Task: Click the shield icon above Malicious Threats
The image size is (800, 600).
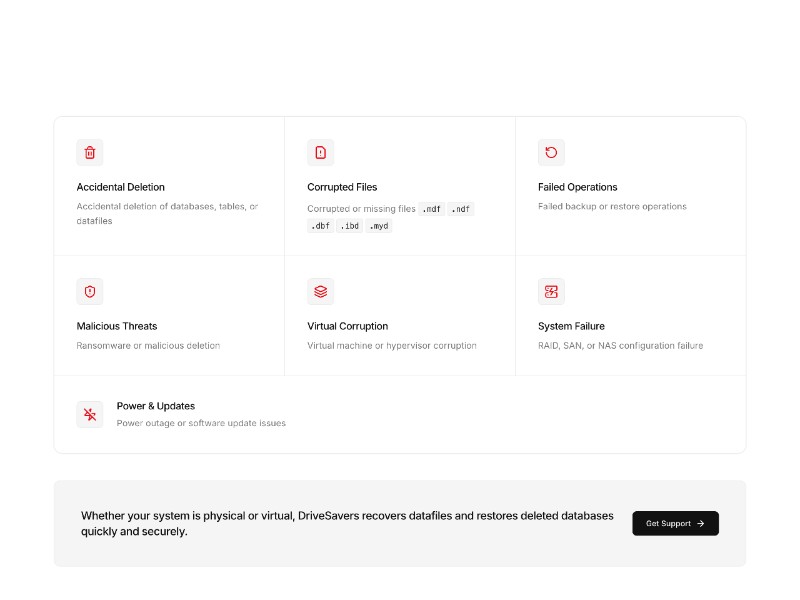Action: coord(90,291)
